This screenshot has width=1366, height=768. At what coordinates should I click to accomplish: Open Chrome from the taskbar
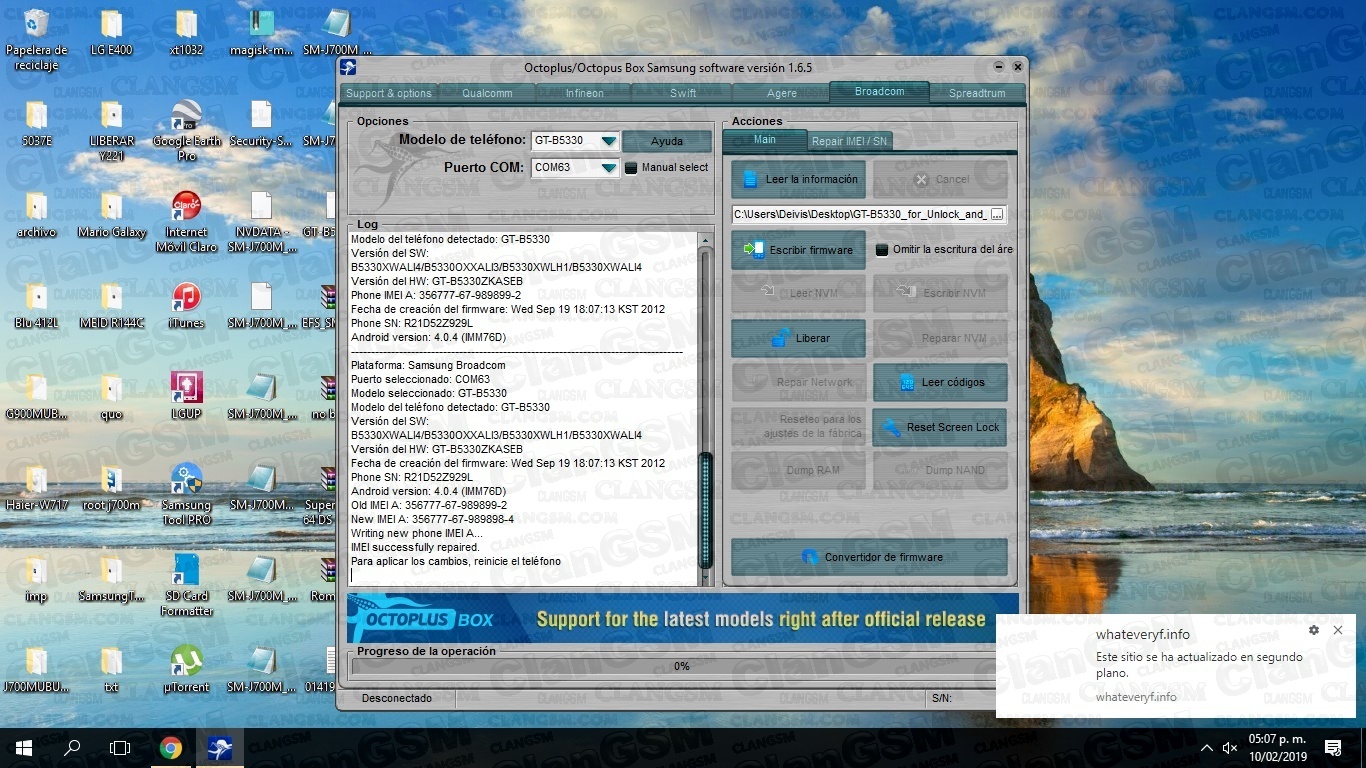click(x=171, y=747)
